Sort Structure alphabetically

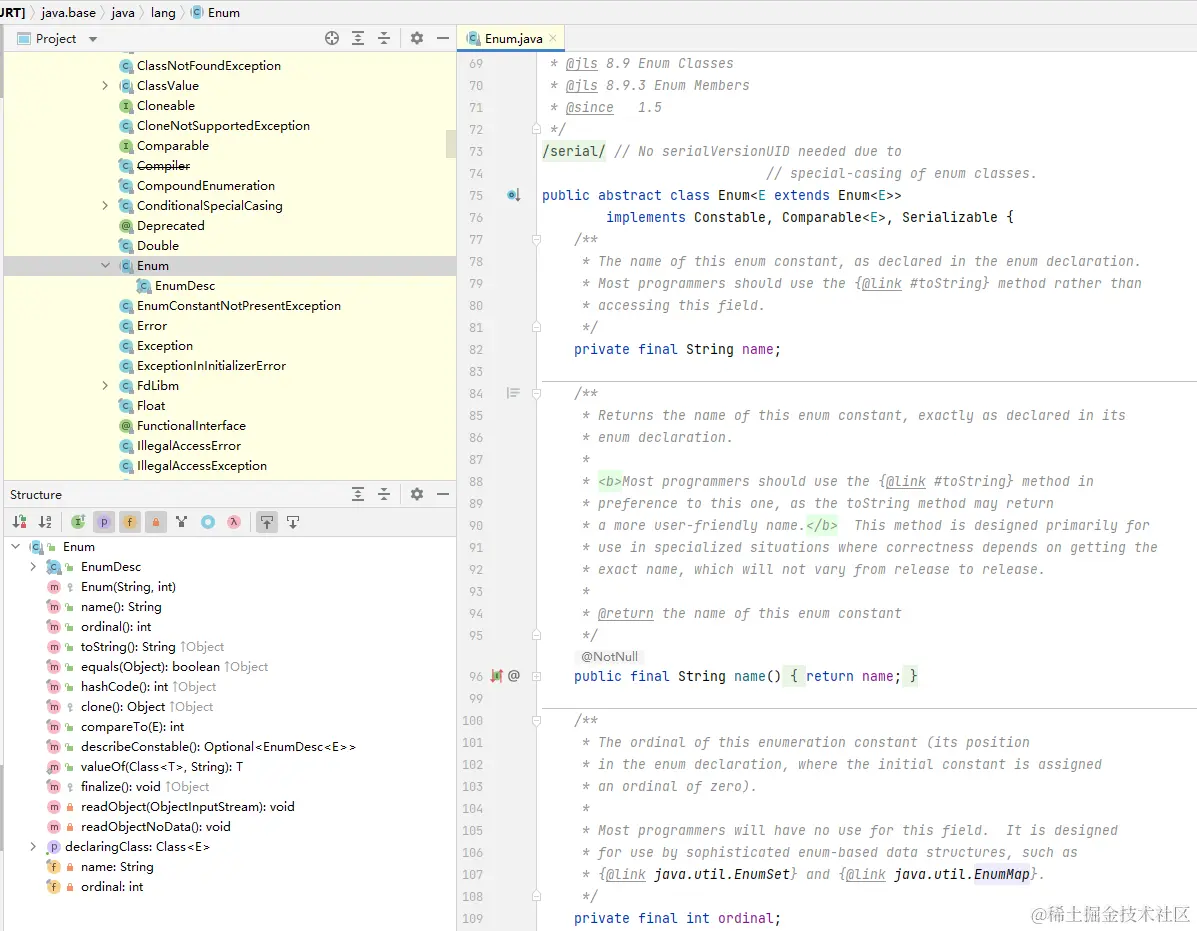[x=46, y=522]
